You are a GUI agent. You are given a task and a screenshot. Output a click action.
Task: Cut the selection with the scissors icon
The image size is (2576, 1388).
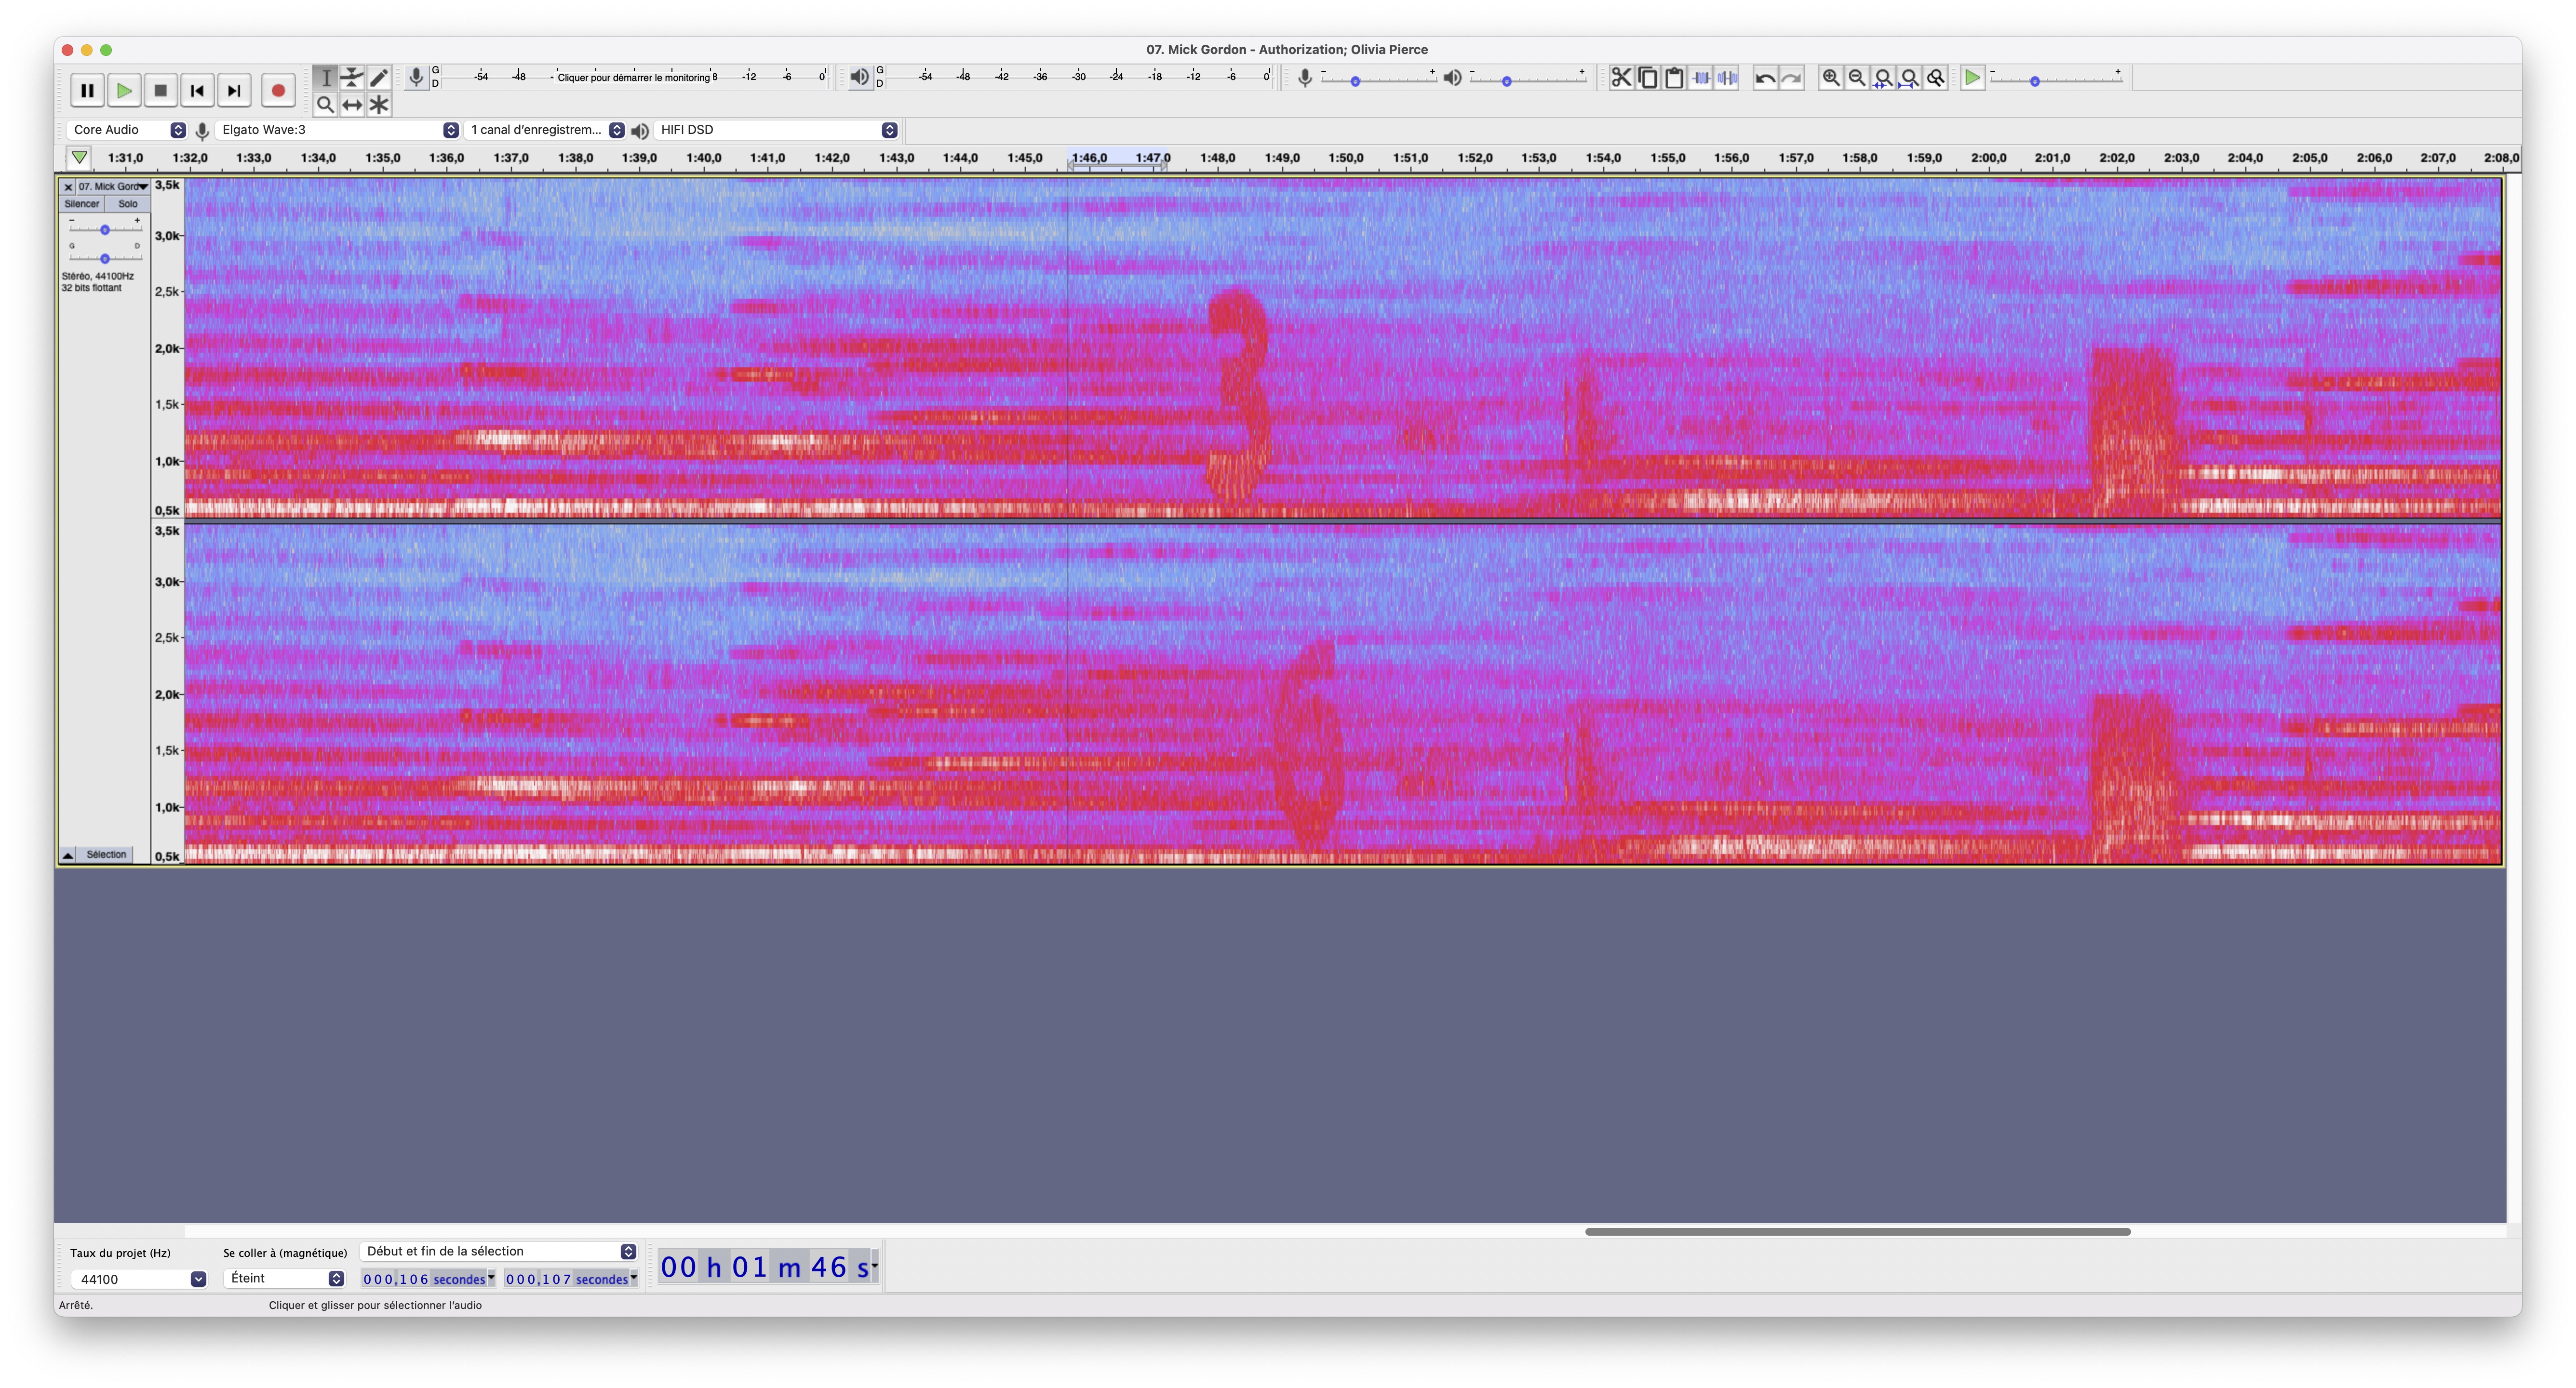[x=1621, y=77]
